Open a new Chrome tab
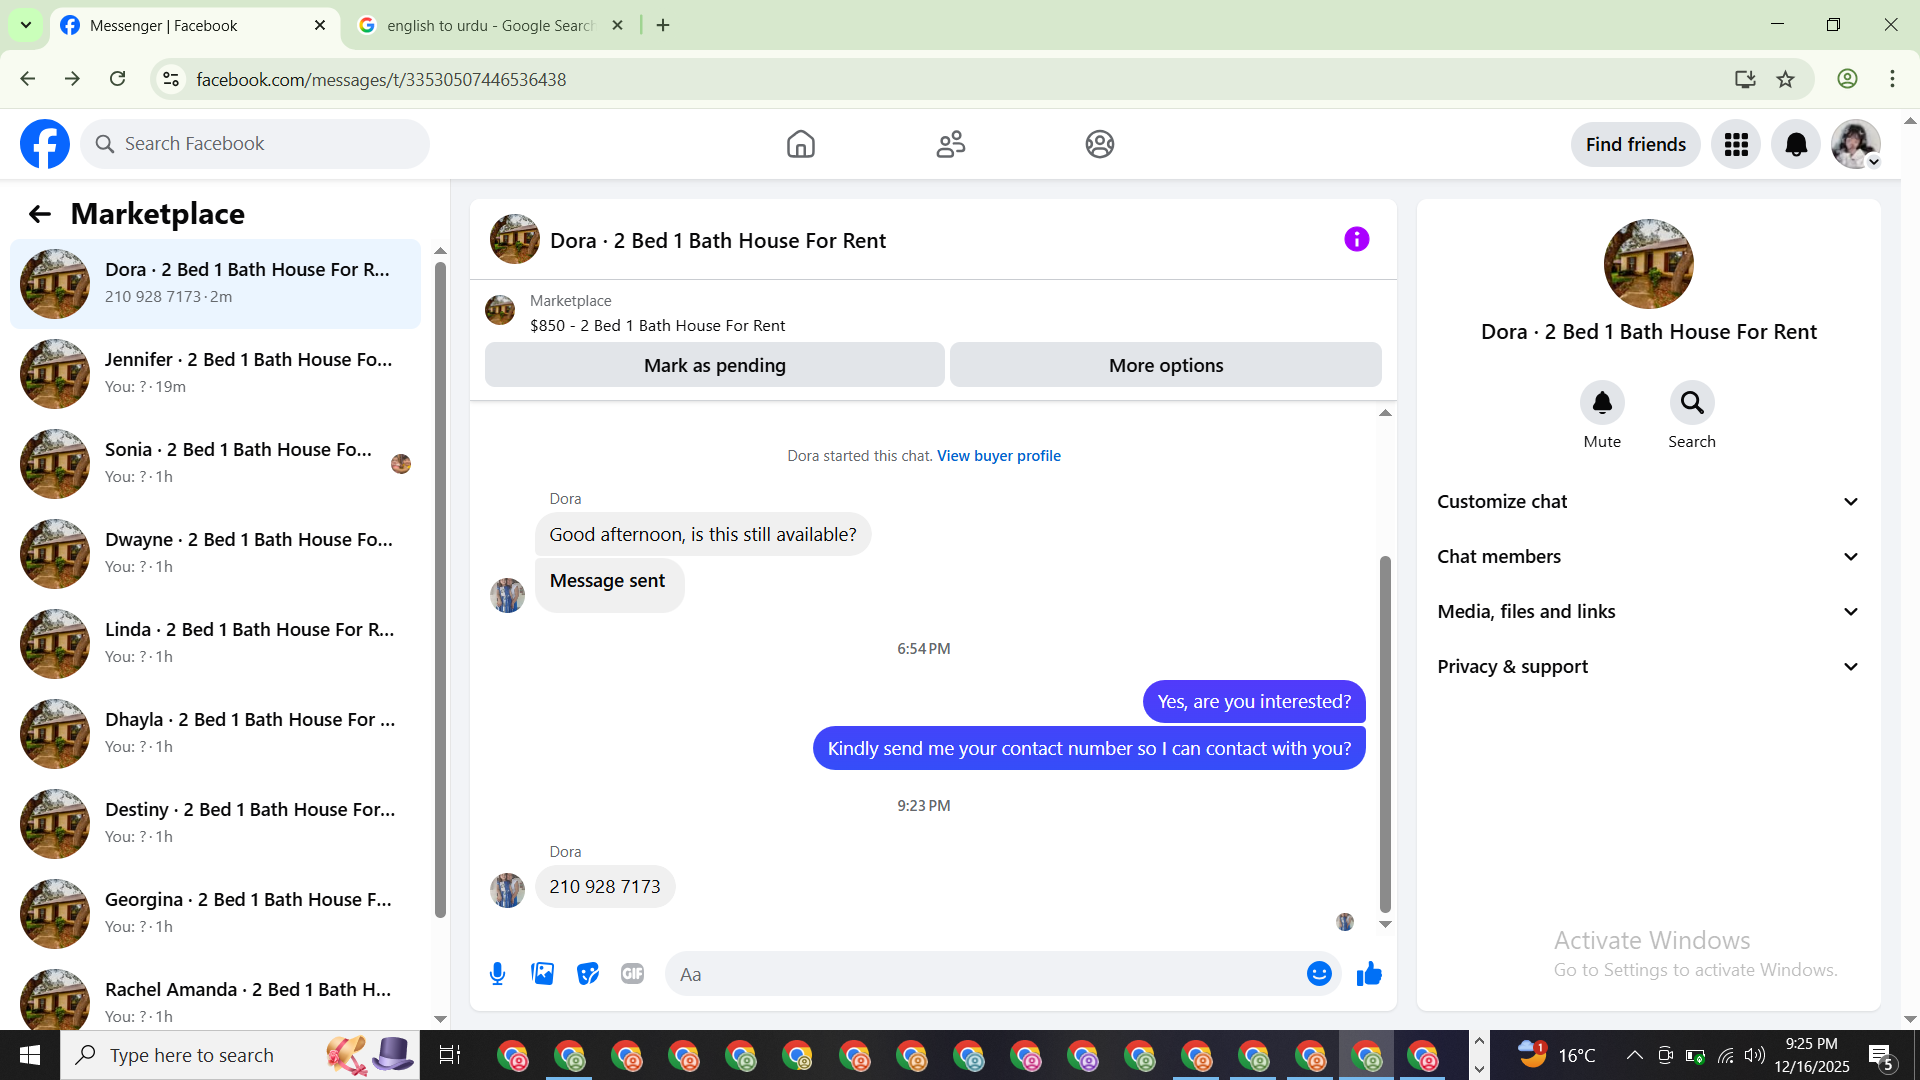 [663, 25]
